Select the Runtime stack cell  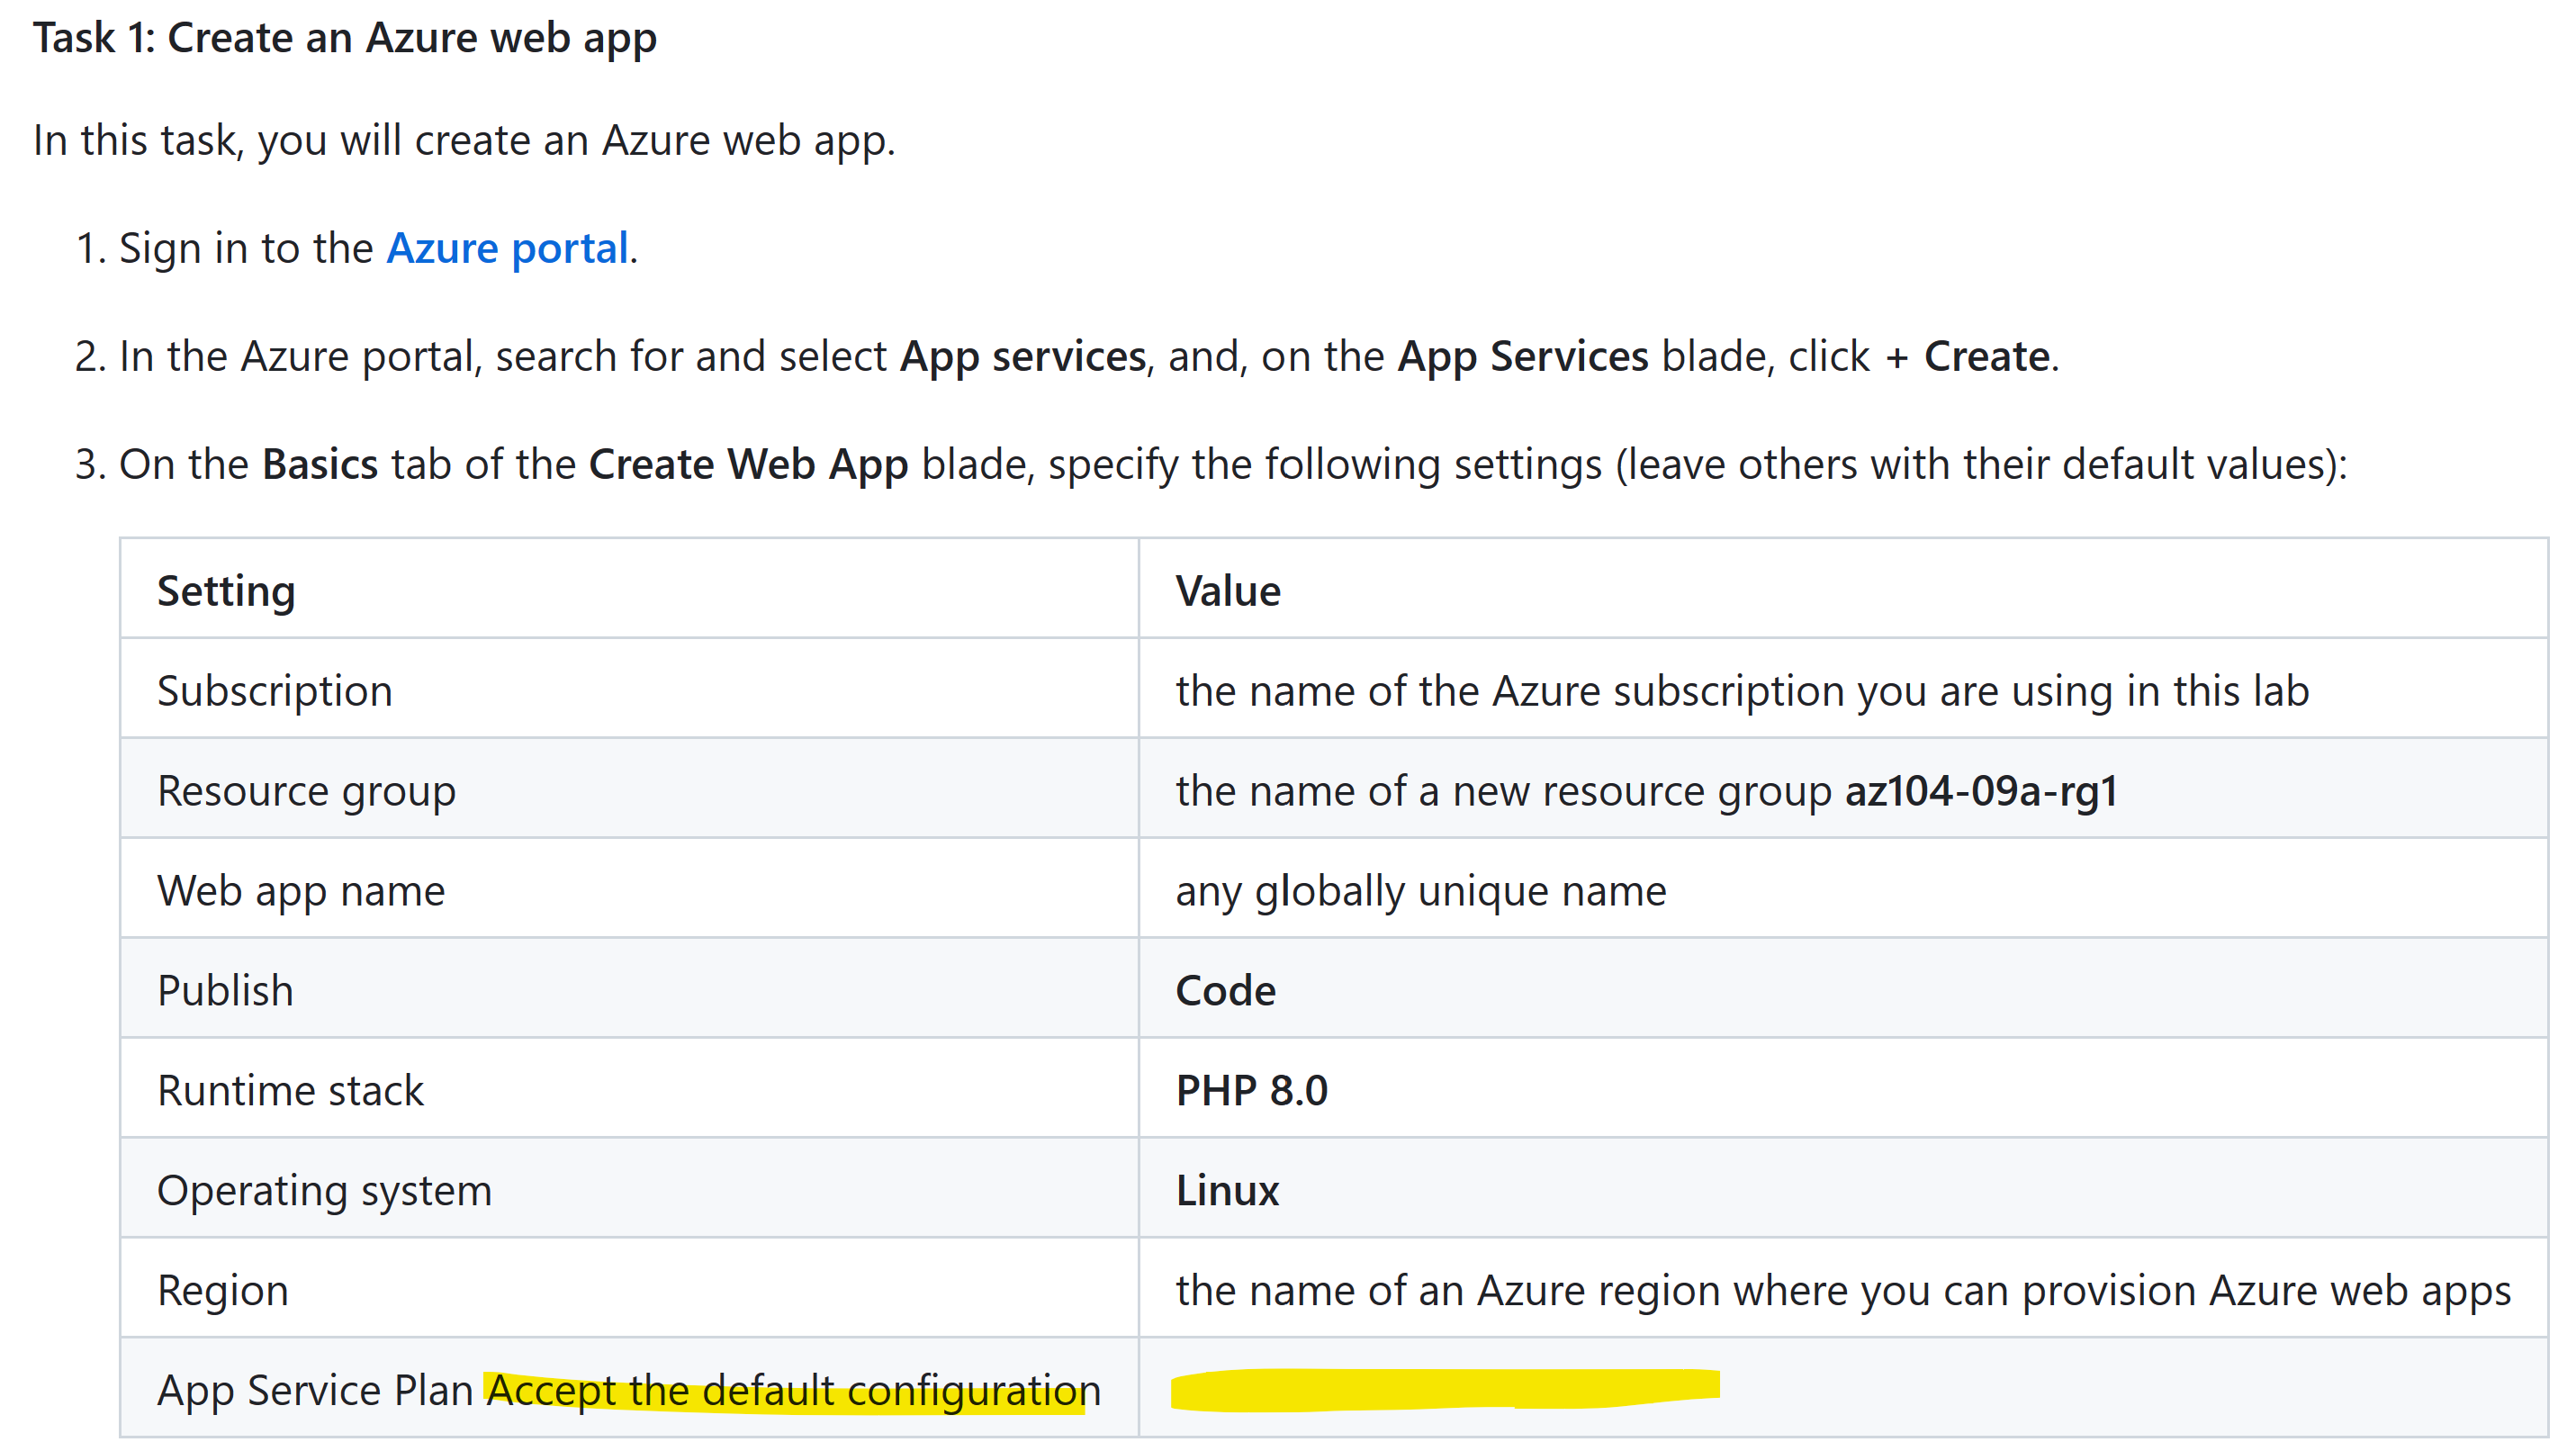pyautogui.click(x=290, y=1091)
